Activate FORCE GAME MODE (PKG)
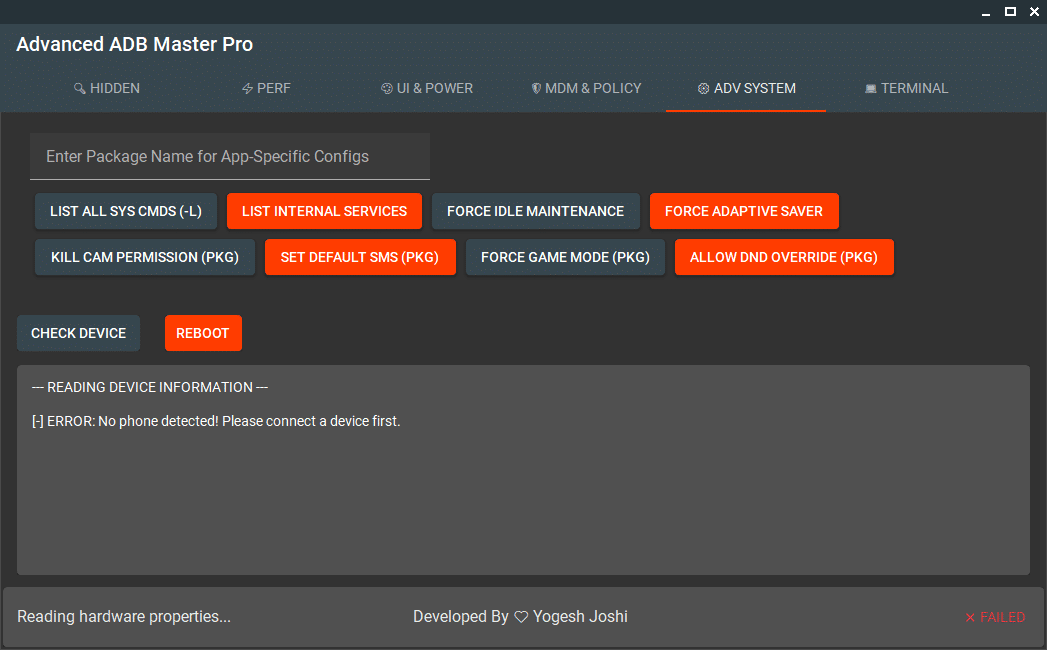 tap(565, 257)
